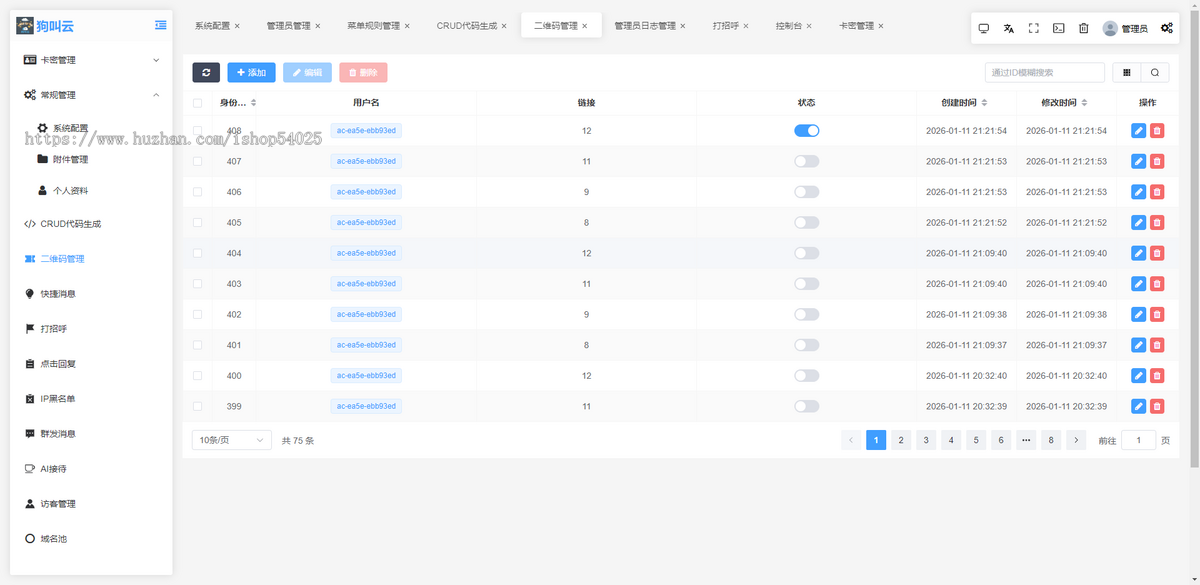The image size is (1200, 585).
Task: Toggle fullscreen mode icon
Action: click(1034, 29)
